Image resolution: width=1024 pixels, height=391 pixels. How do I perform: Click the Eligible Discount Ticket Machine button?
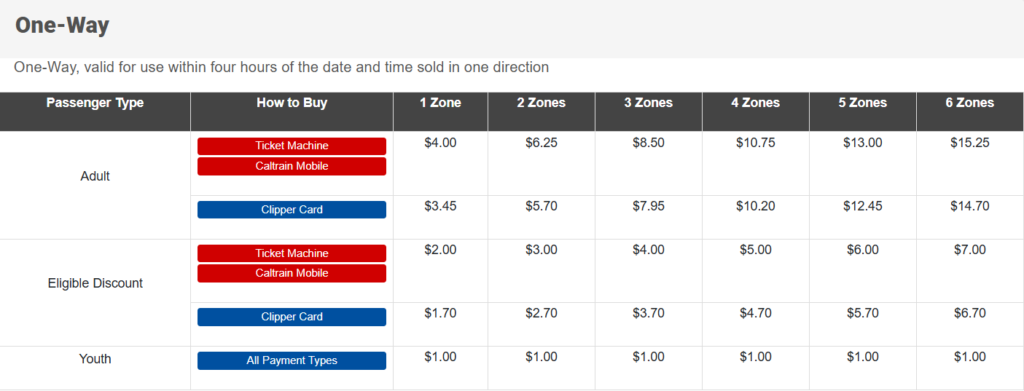[292, 253]
